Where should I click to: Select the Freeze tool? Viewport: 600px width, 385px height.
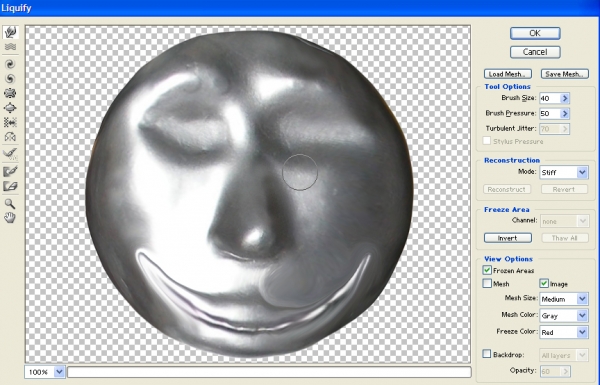10,171
